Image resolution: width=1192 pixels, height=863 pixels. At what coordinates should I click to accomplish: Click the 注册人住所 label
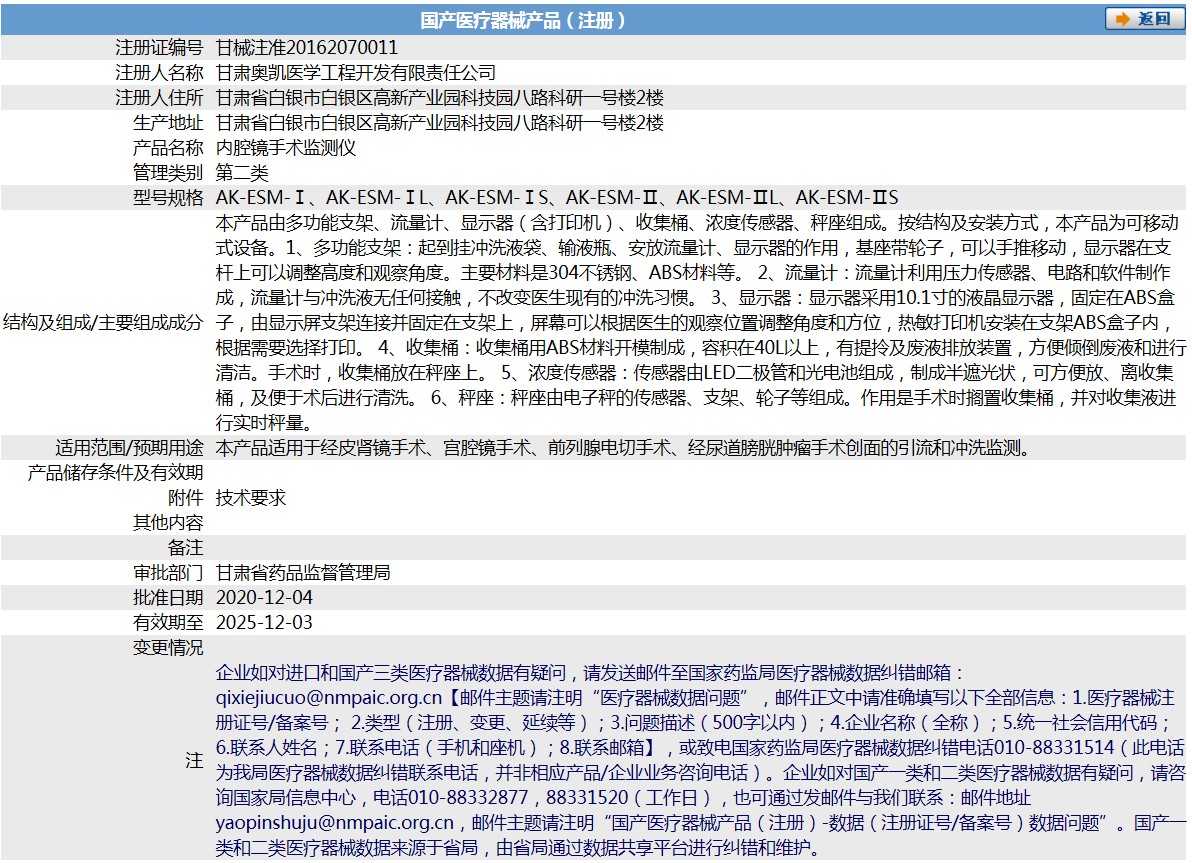[160, 98]
